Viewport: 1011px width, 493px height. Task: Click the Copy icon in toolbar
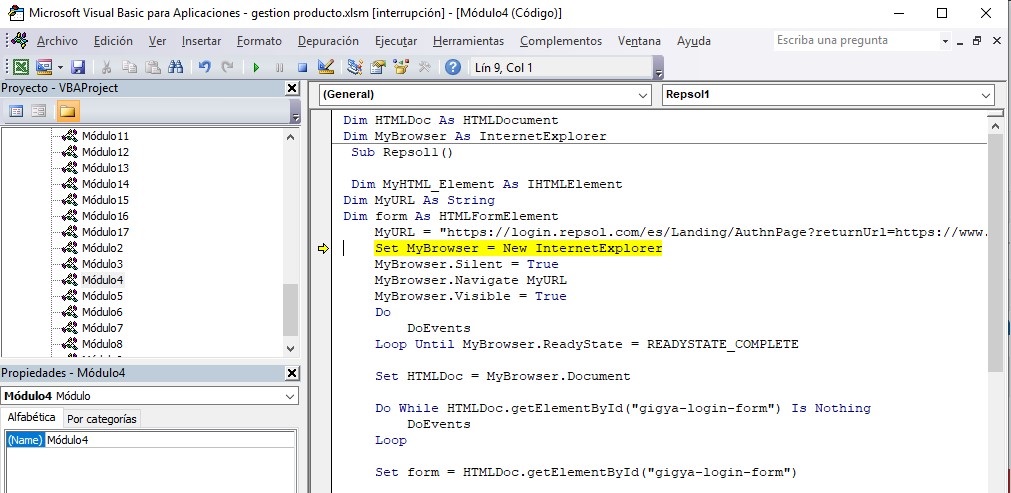pyautogui.click(x=130, y=67)
